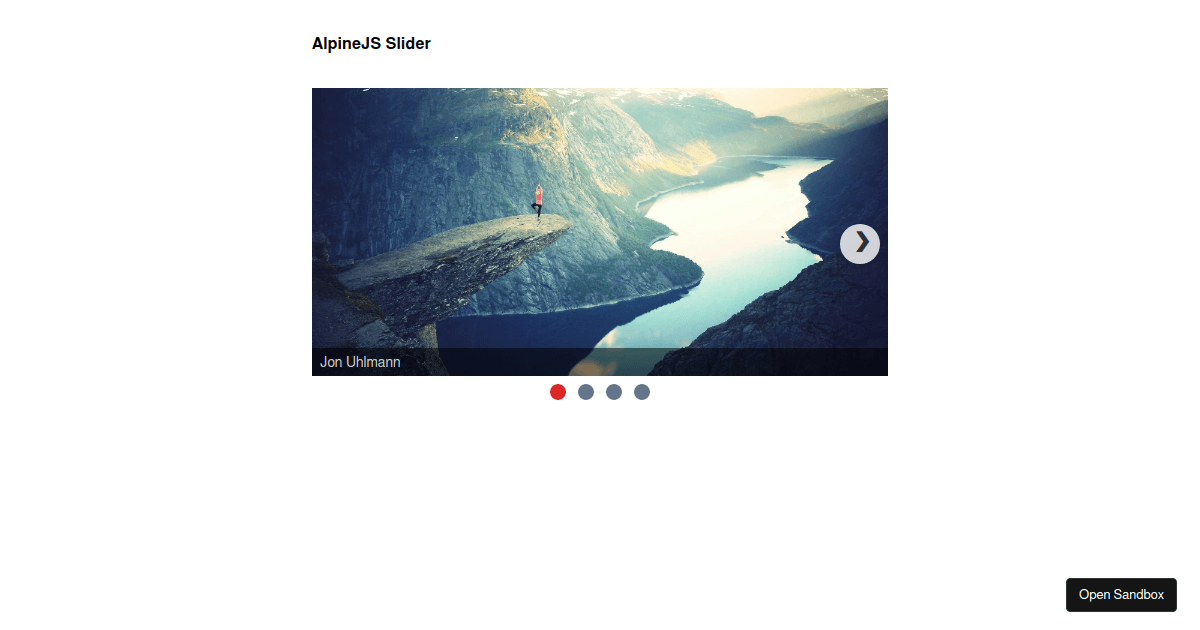Click the dark caption bar under photo

[x=600, y=362]
